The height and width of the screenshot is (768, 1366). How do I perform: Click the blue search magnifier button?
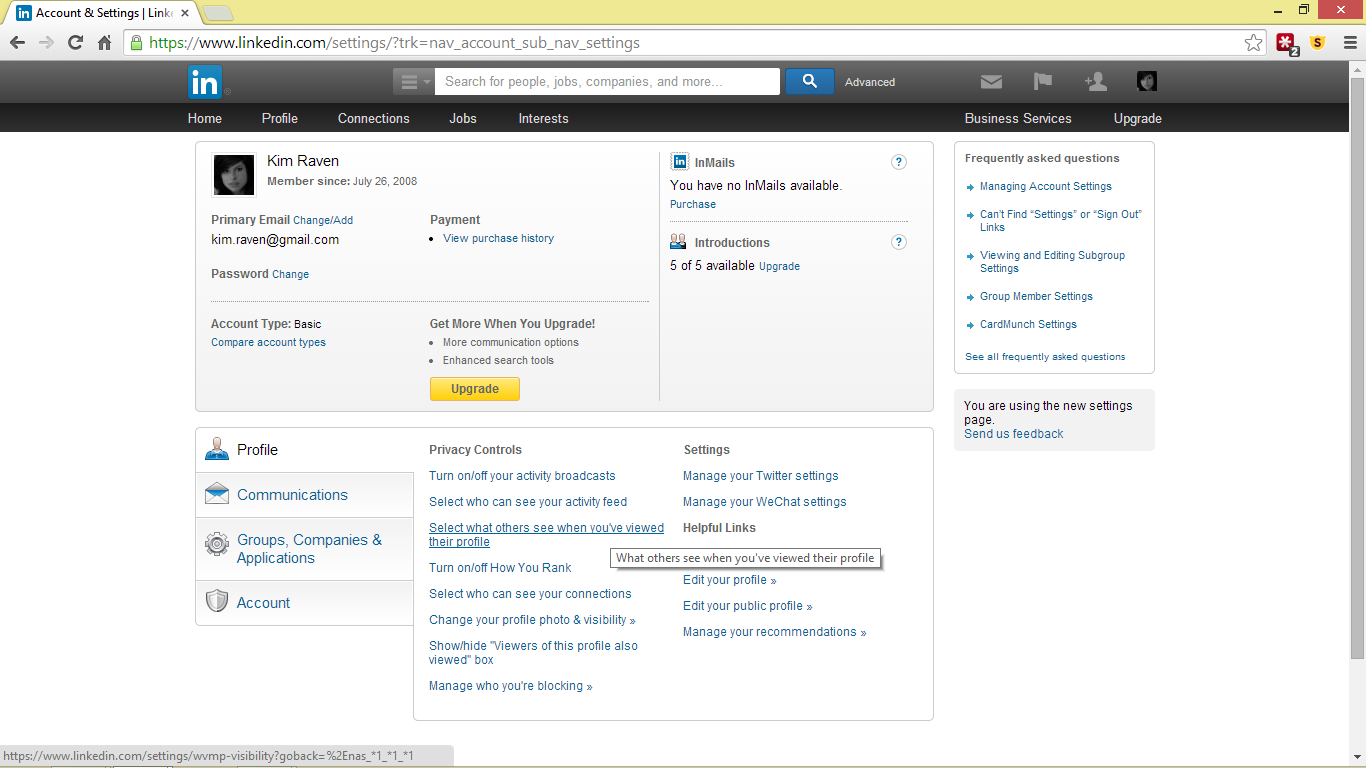[810, 82]
